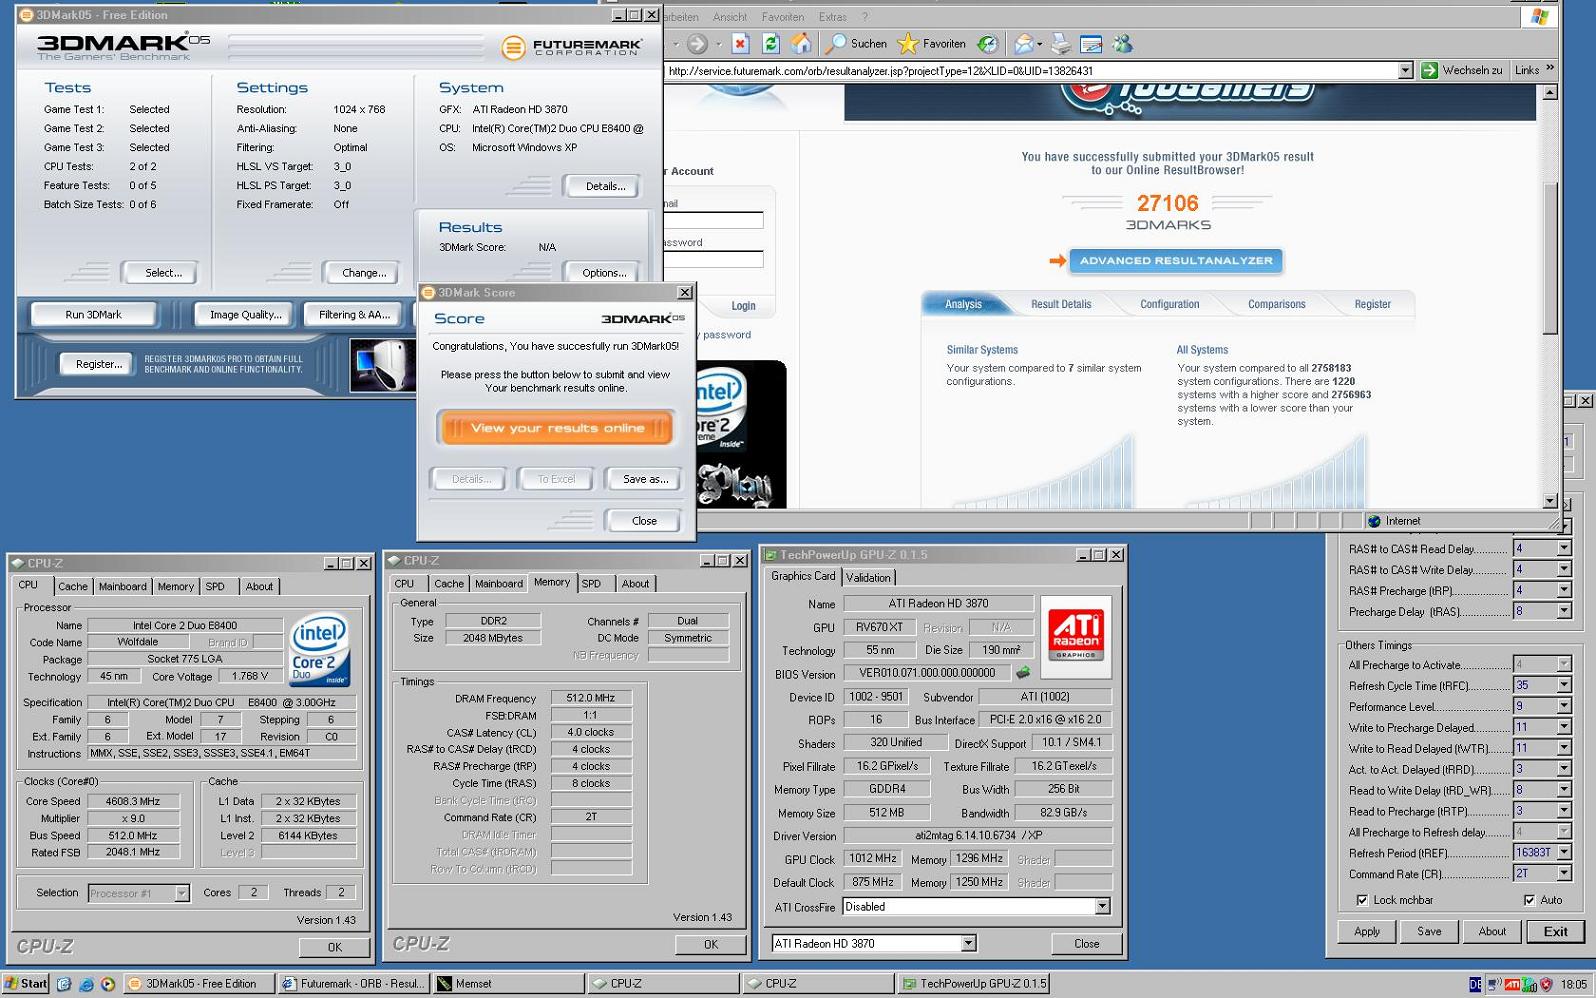Viewport: 1596px width, 998px height.
Task: Click Register... button in 3DMark05
Action: [99, 364]
